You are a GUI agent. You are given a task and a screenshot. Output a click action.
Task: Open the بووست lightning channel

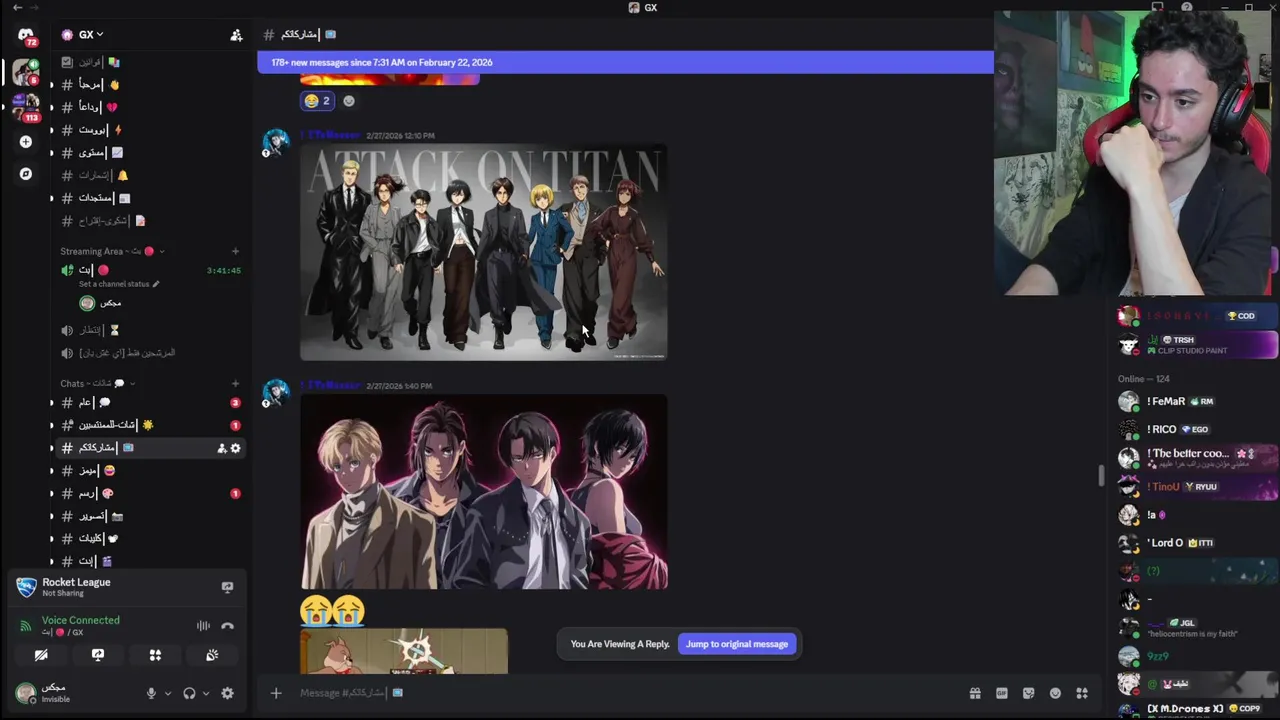tap(148, 130)
